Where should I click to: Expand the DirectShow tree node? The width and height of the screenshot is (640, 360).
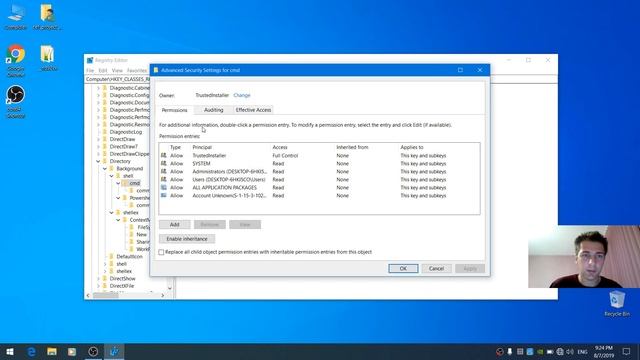[98, 278]
